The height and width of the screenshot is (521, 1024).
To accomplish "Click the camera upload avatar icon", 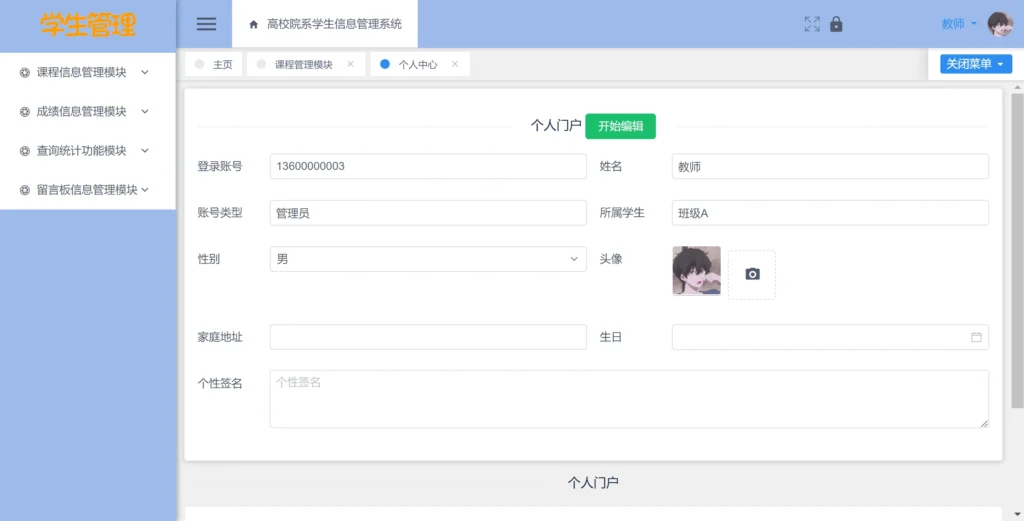I will [x=752, y=274].
